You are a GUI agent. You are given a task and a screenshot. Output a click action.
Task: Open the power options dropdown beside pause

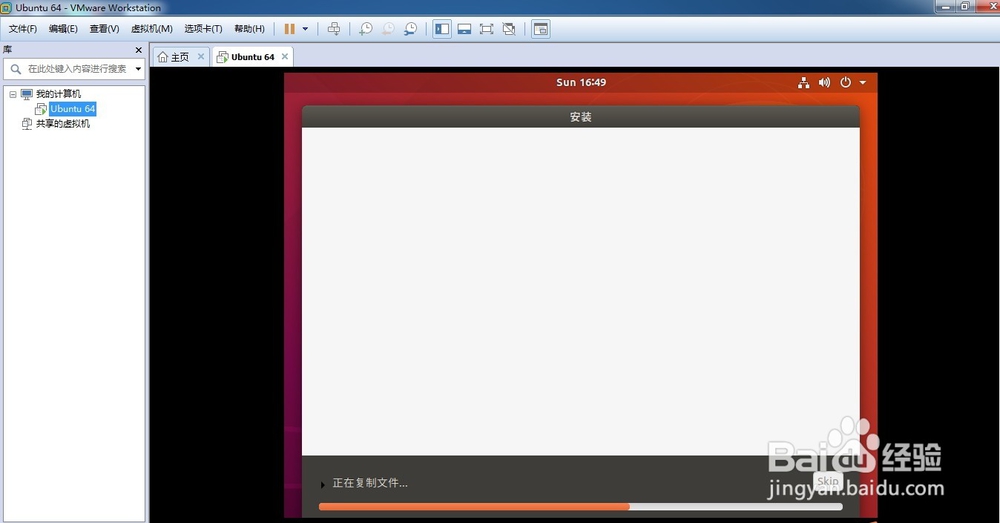click(x=305, y=29)
